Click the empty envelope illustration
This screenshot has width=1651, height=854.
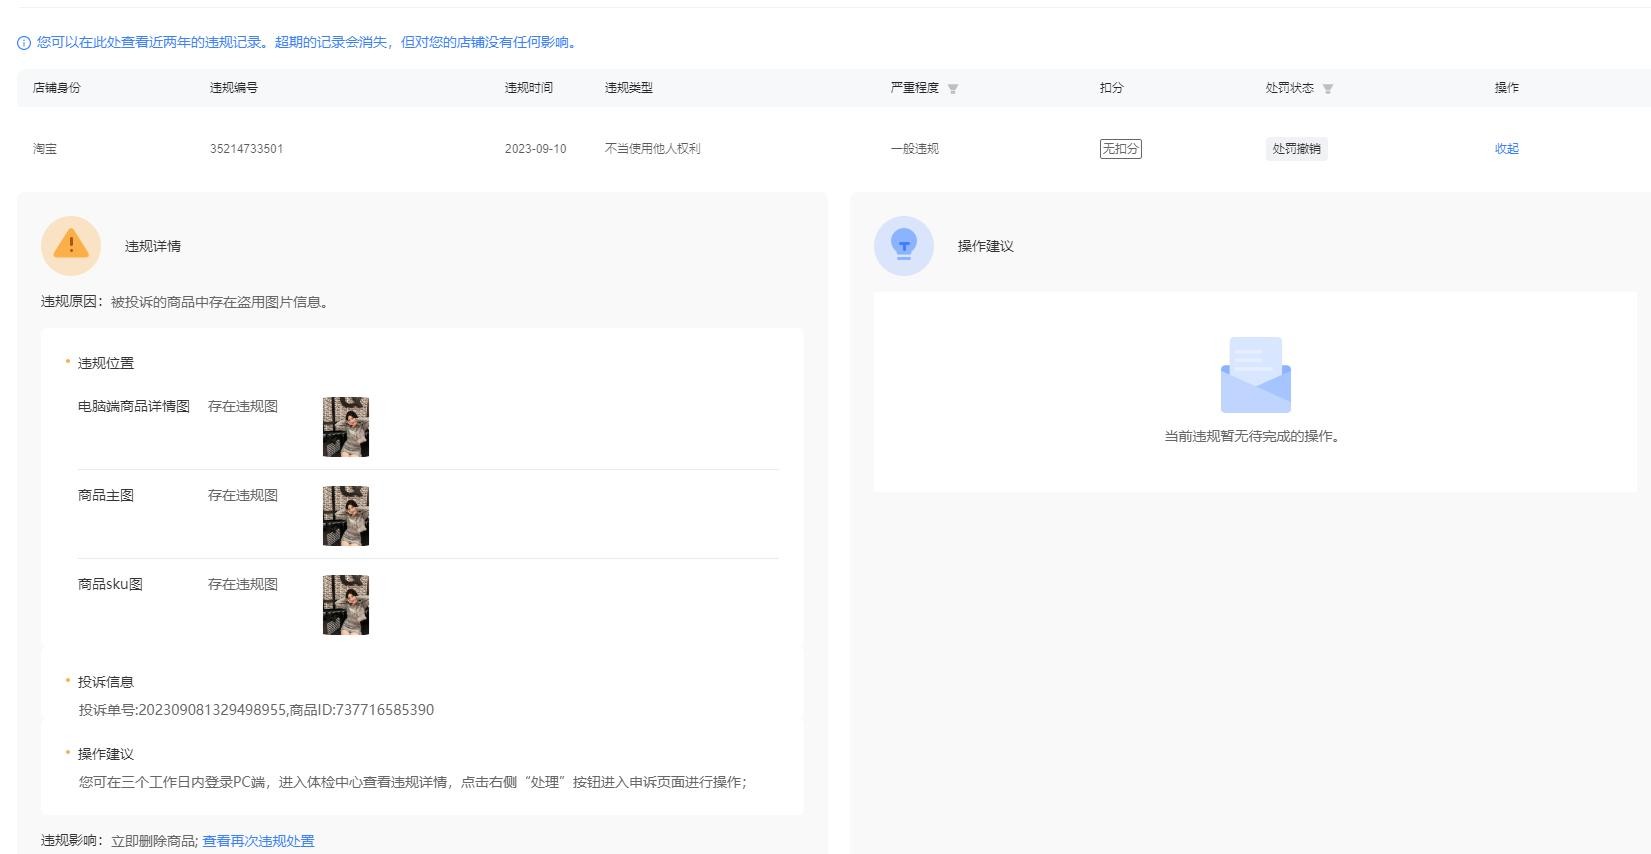pyautogui.click(x=1255, y=375)
